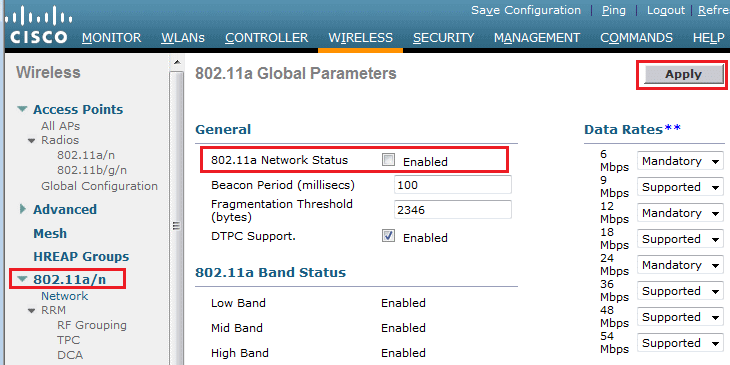Switch to the SECURITY menu
This screenshot has width=730, height=365.
(x=444, y=38)
